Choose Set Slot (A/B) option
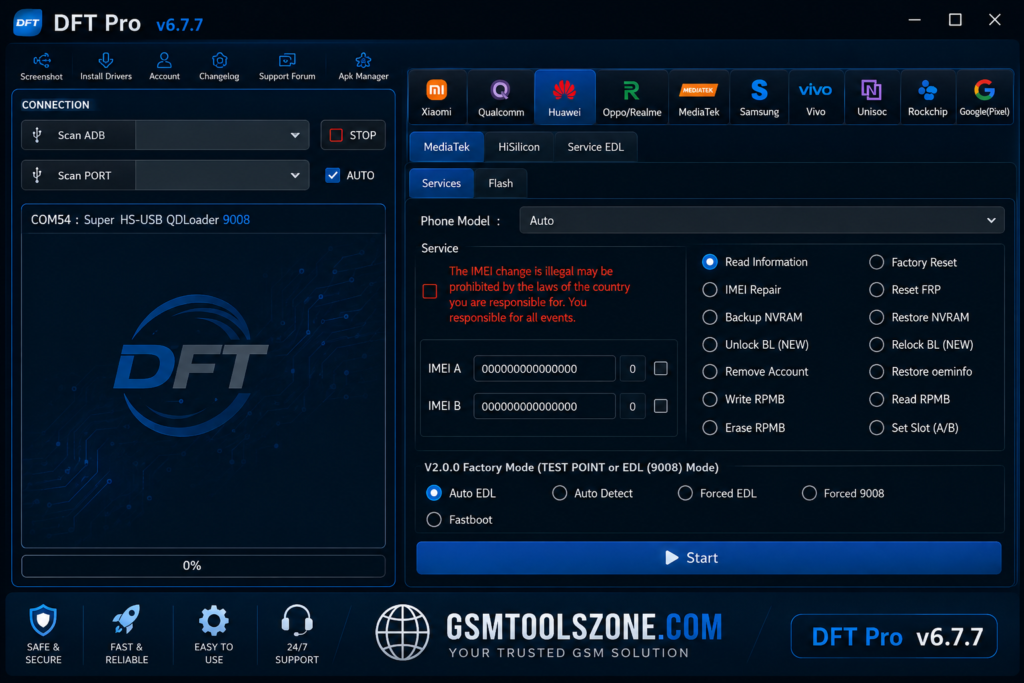Screen dimensions: 1024x683 [x=876, y=428]
